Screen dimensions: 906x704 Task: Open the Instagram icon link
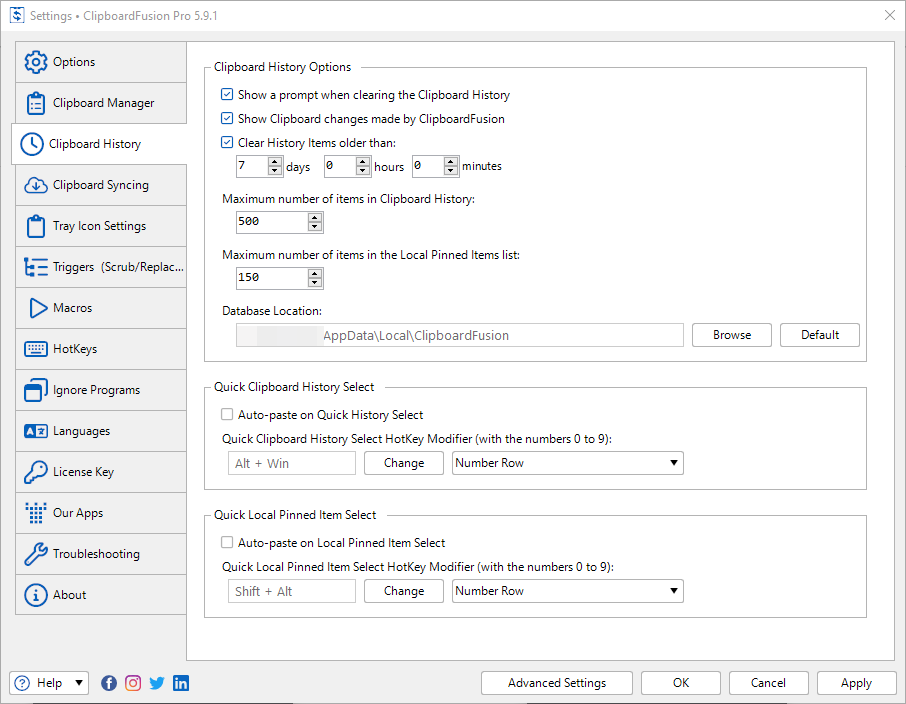(133, 683)
